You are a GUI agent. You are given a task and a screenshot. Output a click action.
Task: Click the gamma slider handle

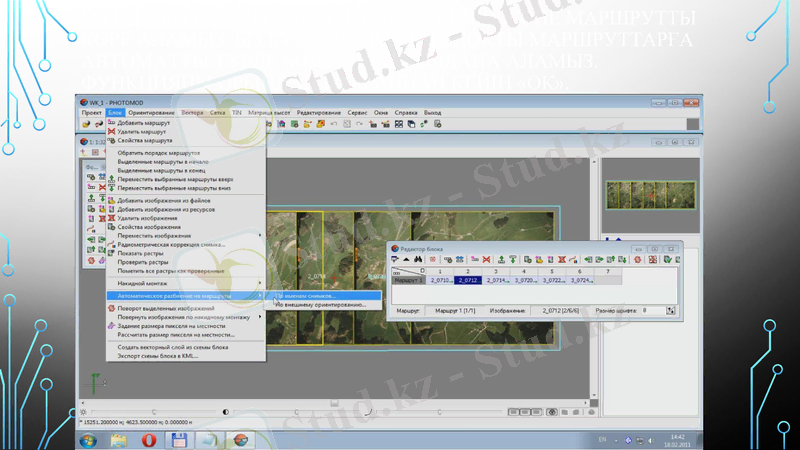(439, 412)
